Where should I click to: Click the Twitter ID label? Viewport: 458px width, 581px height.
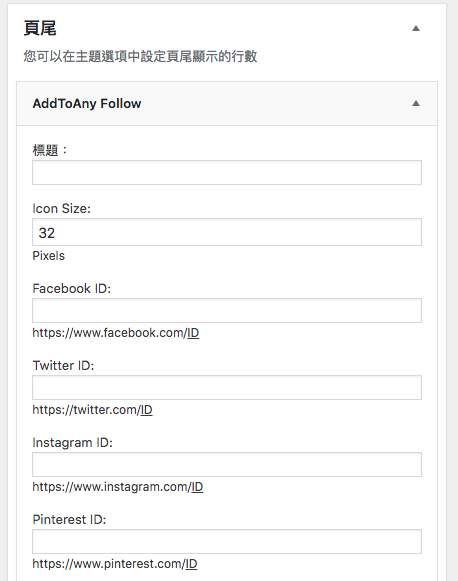pyautogui.click(x=63, y=366)
